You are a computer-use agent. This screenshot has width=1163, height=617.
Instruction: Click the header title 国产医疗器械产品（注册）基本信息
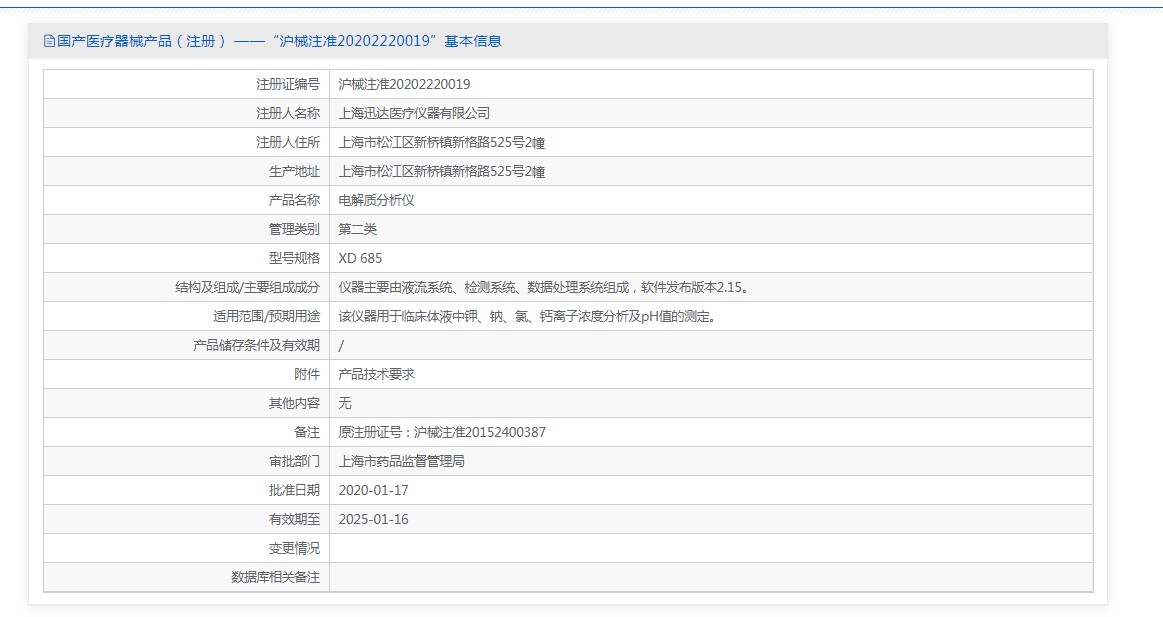coord(280,42)
